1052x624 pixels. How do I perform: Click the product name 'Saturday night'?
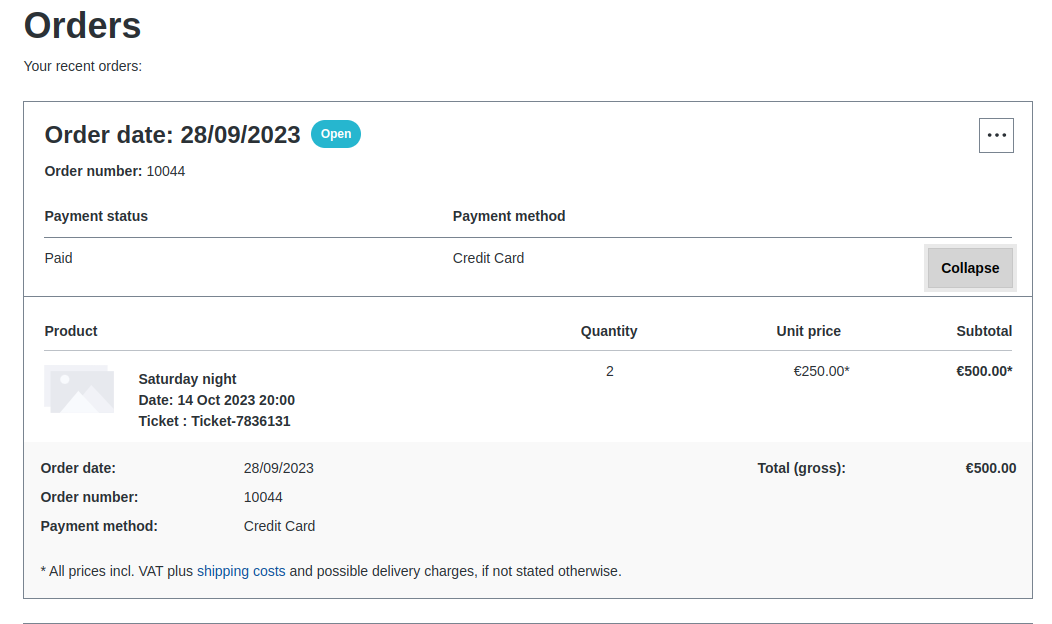point(187,379)
